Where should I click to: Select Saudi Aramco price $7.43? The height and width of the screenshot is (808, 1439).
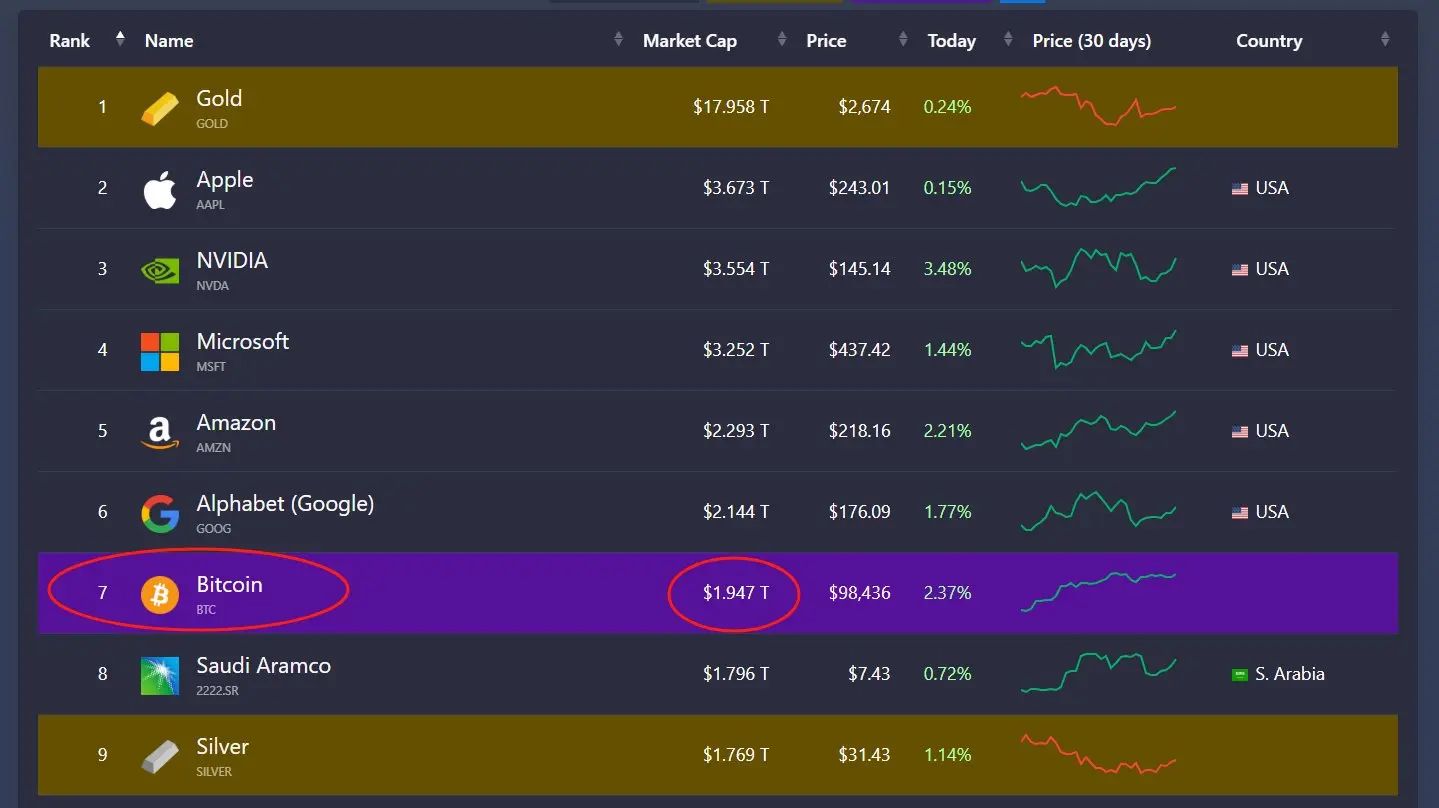(869, 674)
